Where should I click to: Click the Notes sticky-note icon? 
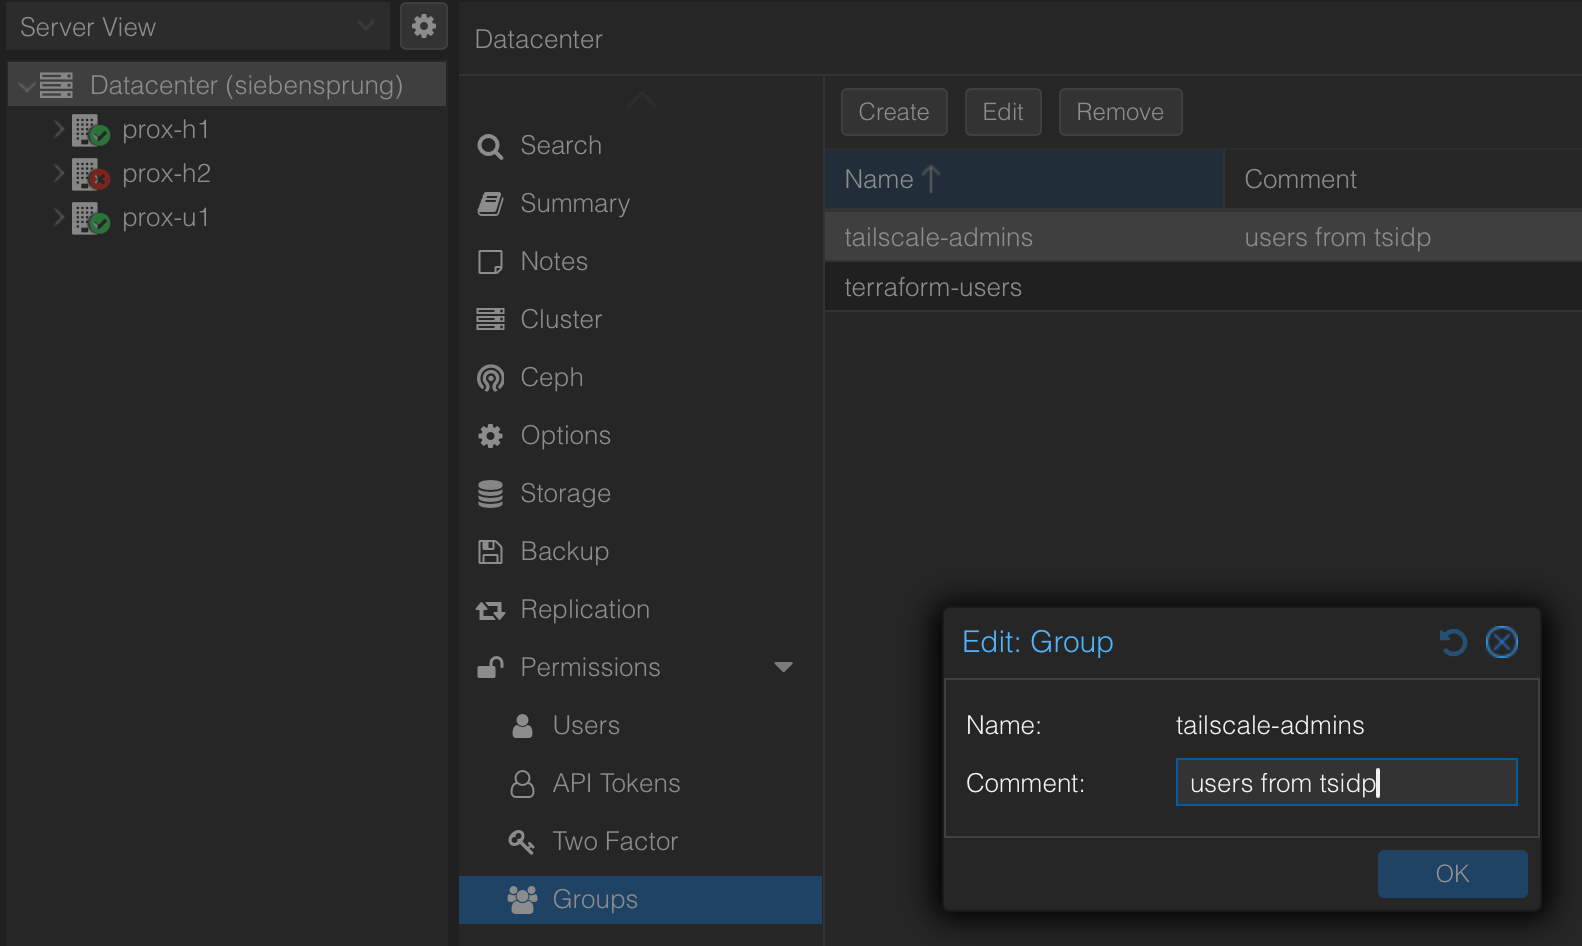(490, 262)
